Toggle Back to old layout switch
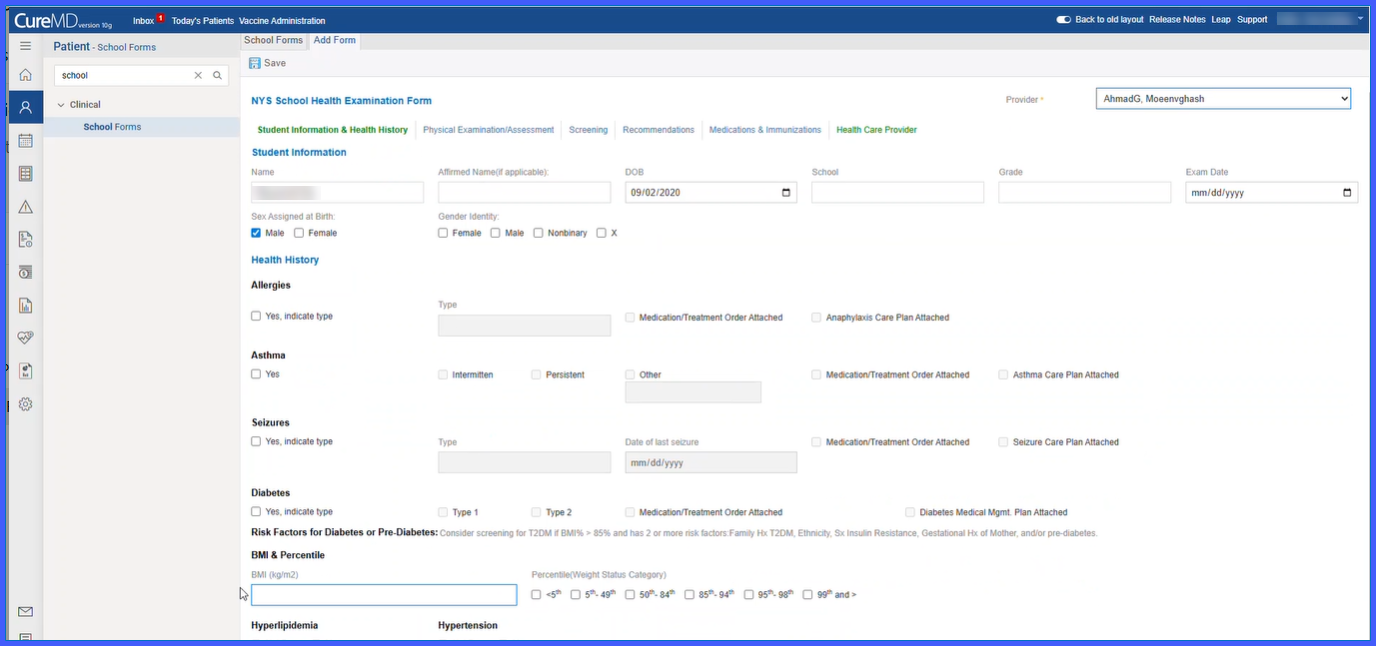 coord(1063,19)
